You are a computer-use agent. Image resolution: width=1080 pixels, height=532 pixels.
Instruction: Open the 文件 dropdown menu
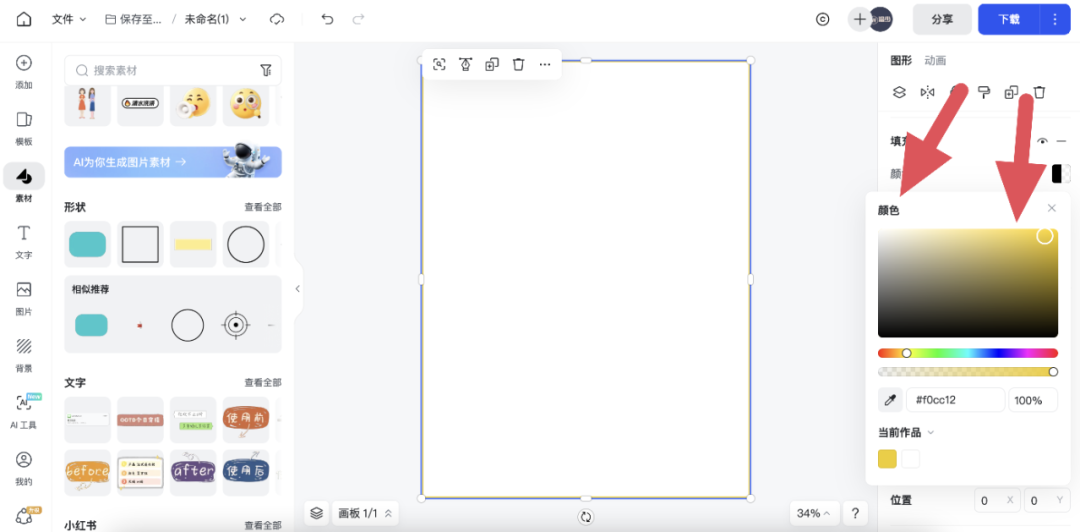pyautogui.click(x=69, y=19)
